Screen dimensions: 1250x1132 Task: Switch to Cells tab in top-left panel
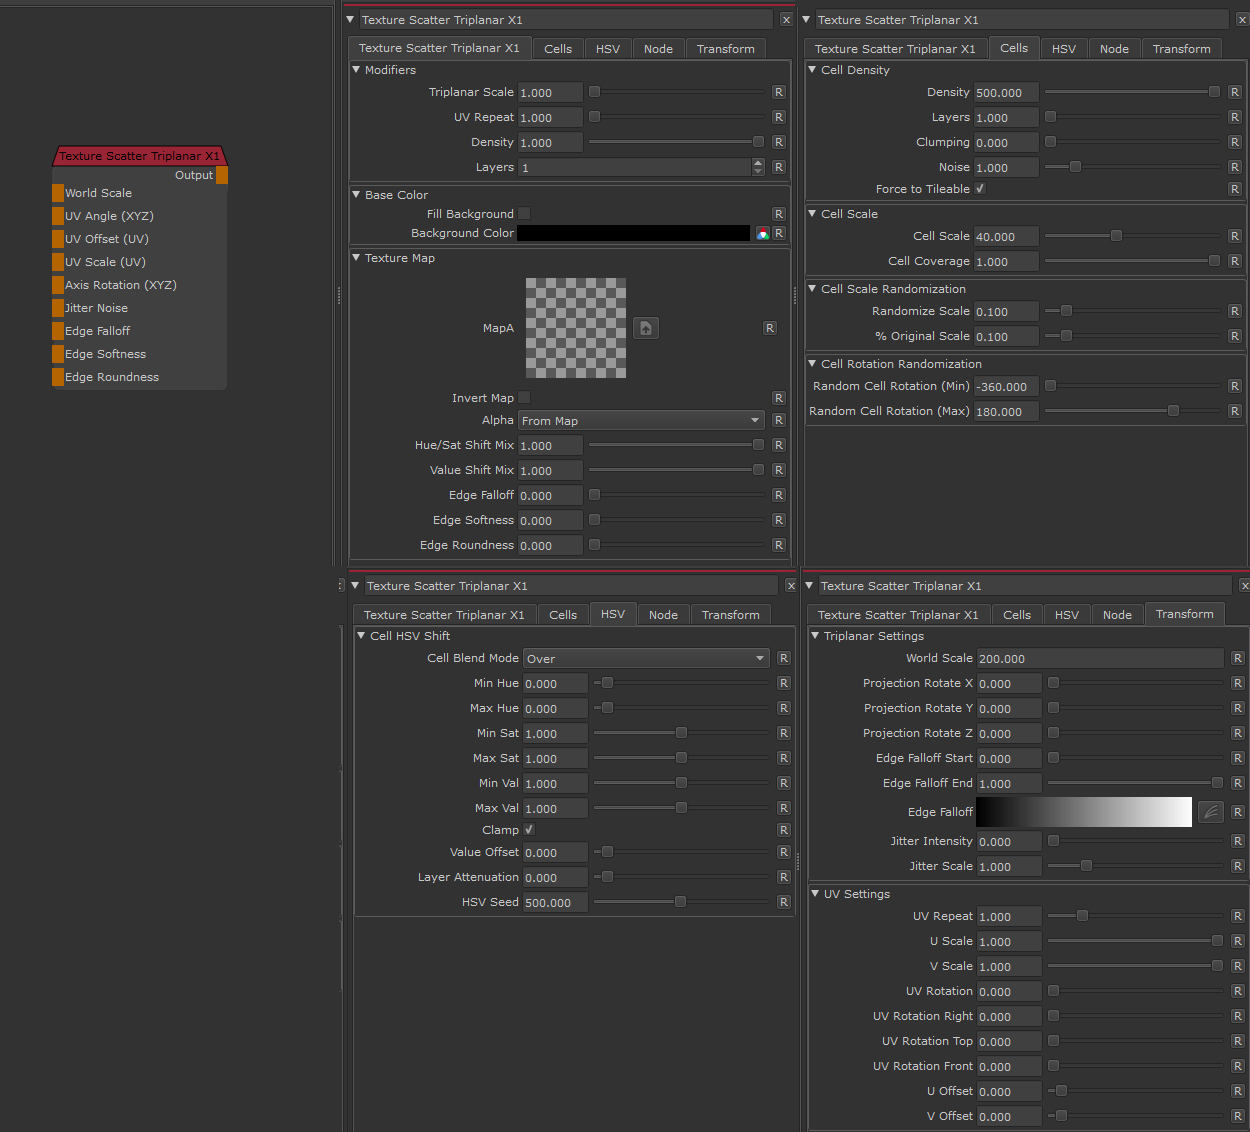(x=558, y=49)
